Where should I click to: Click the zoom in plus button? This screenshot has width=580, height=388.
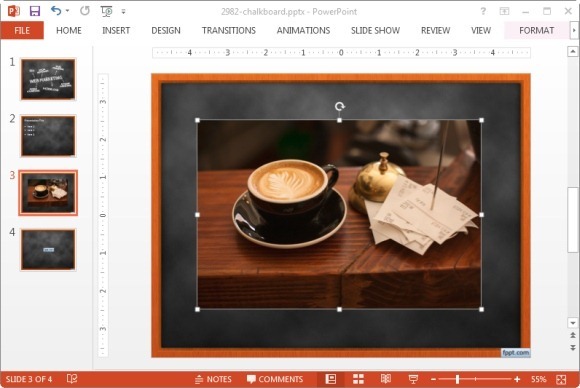[517, 379]
